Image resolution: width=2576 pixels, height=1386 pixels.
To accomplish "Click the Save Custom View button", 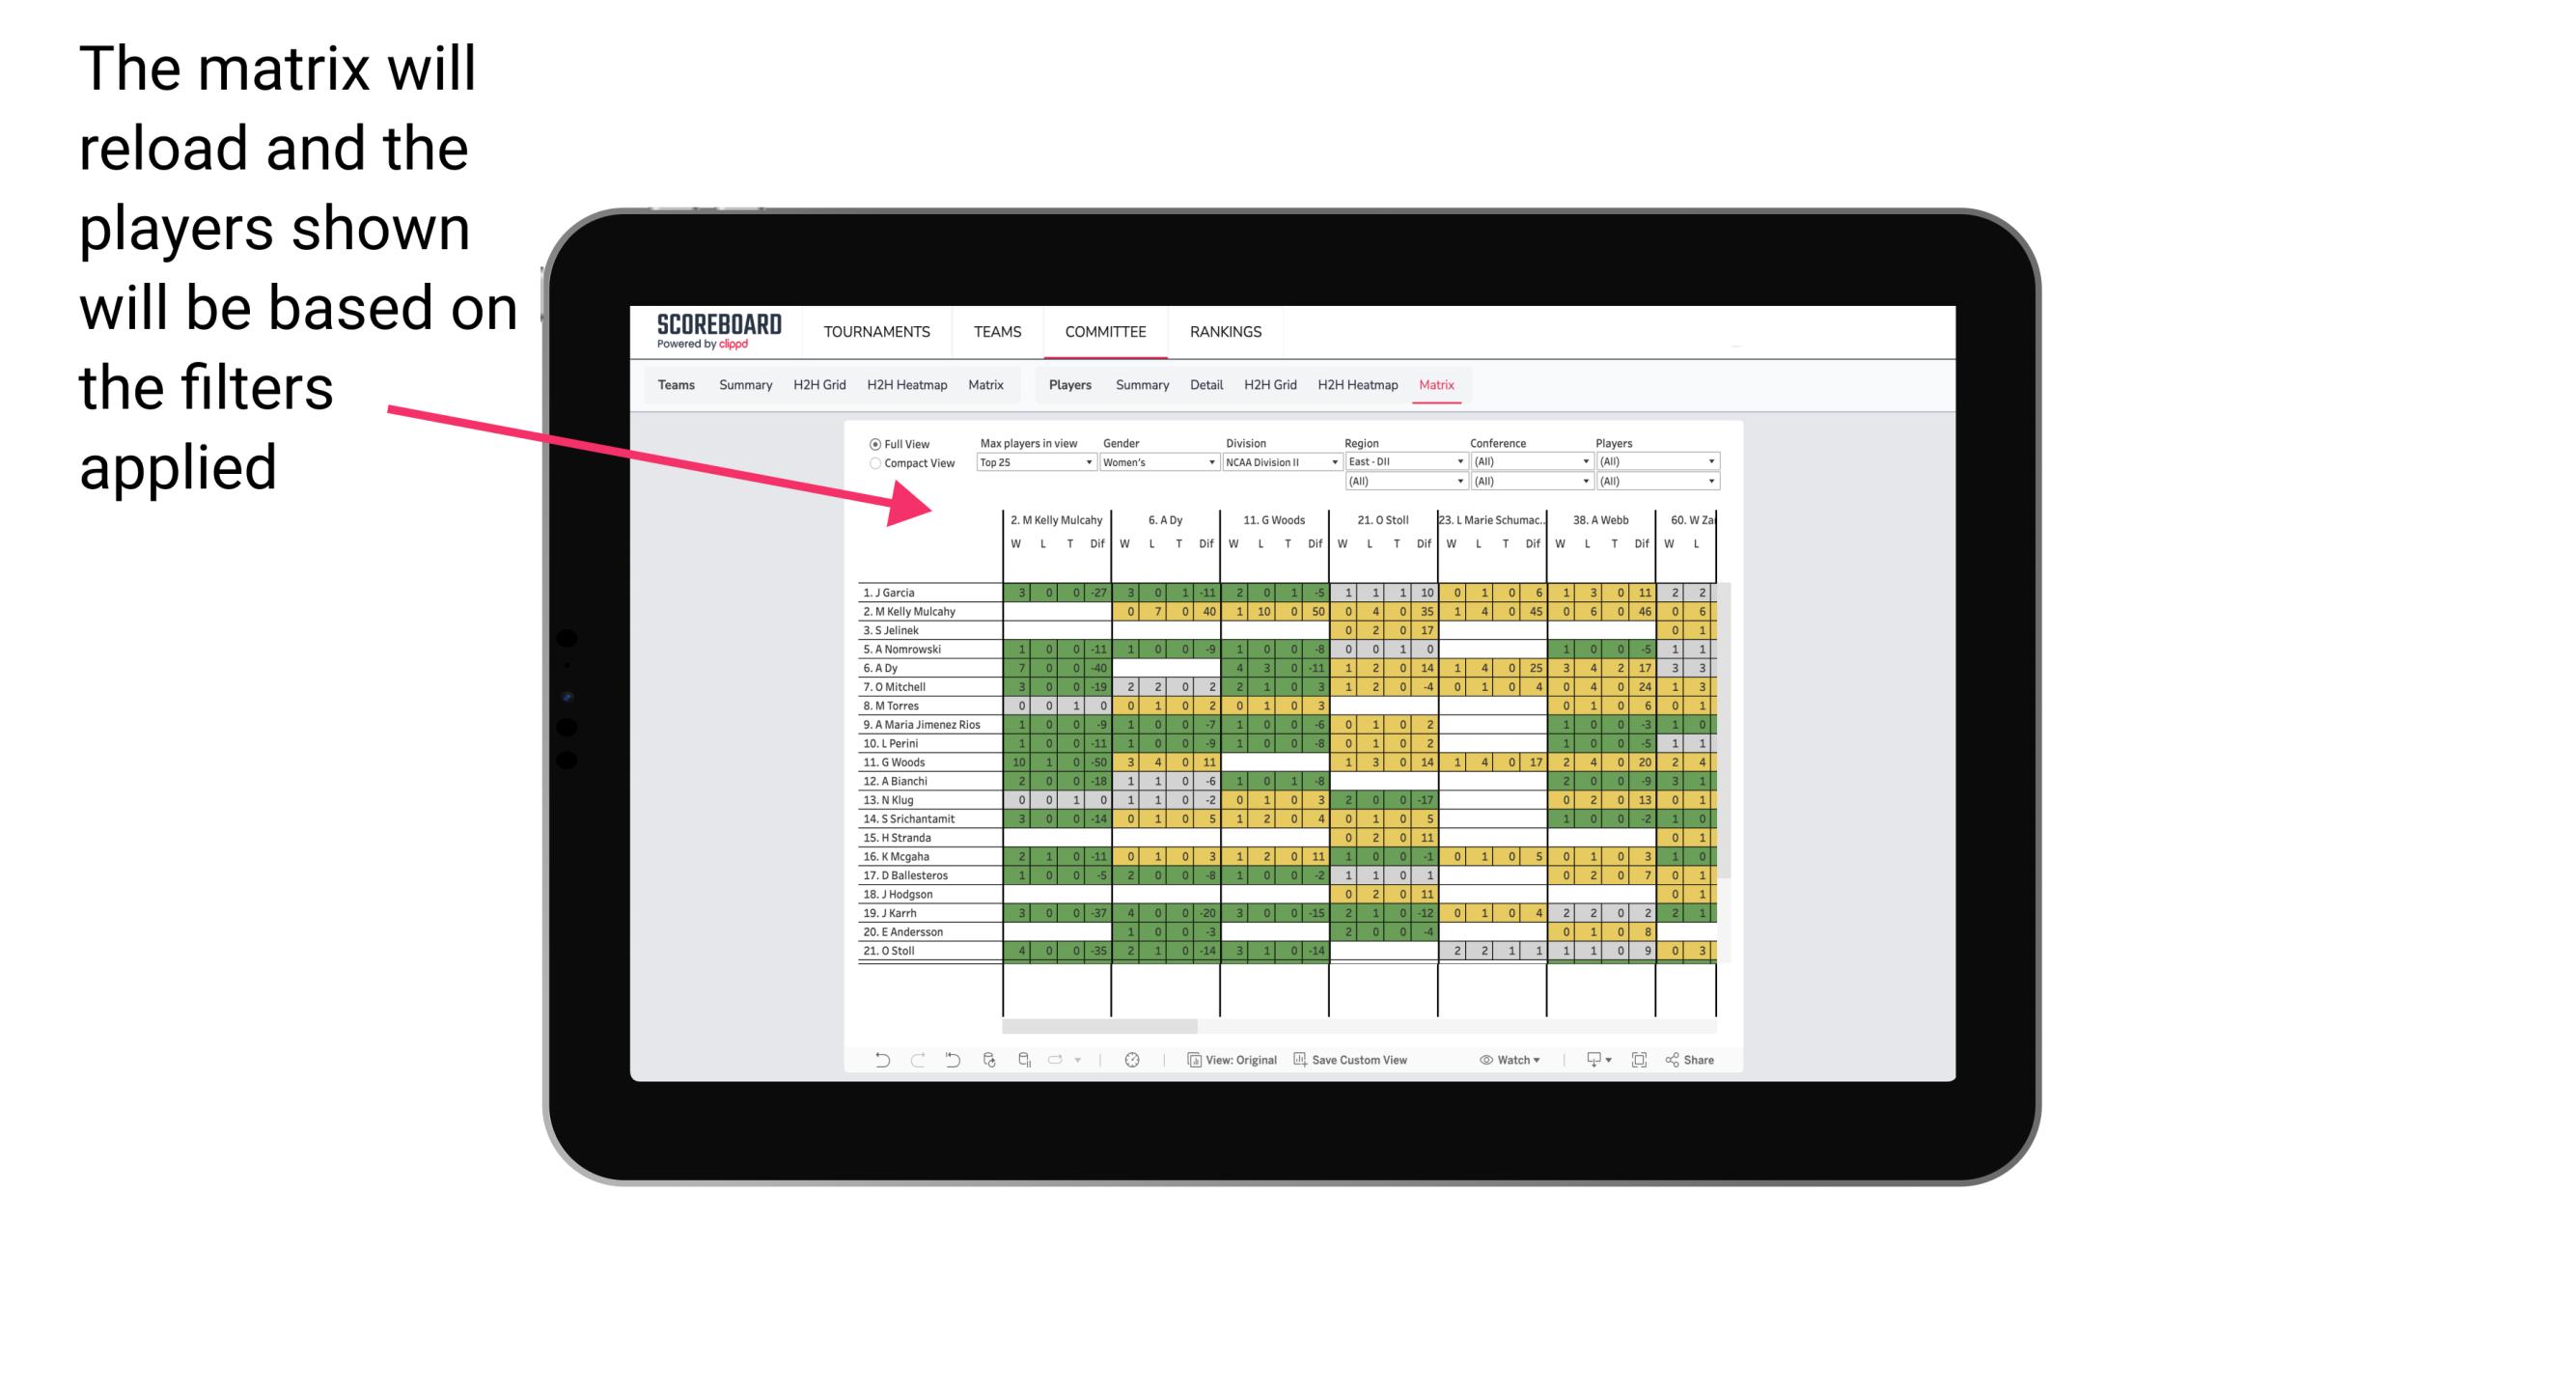I will (1365, 1062).
